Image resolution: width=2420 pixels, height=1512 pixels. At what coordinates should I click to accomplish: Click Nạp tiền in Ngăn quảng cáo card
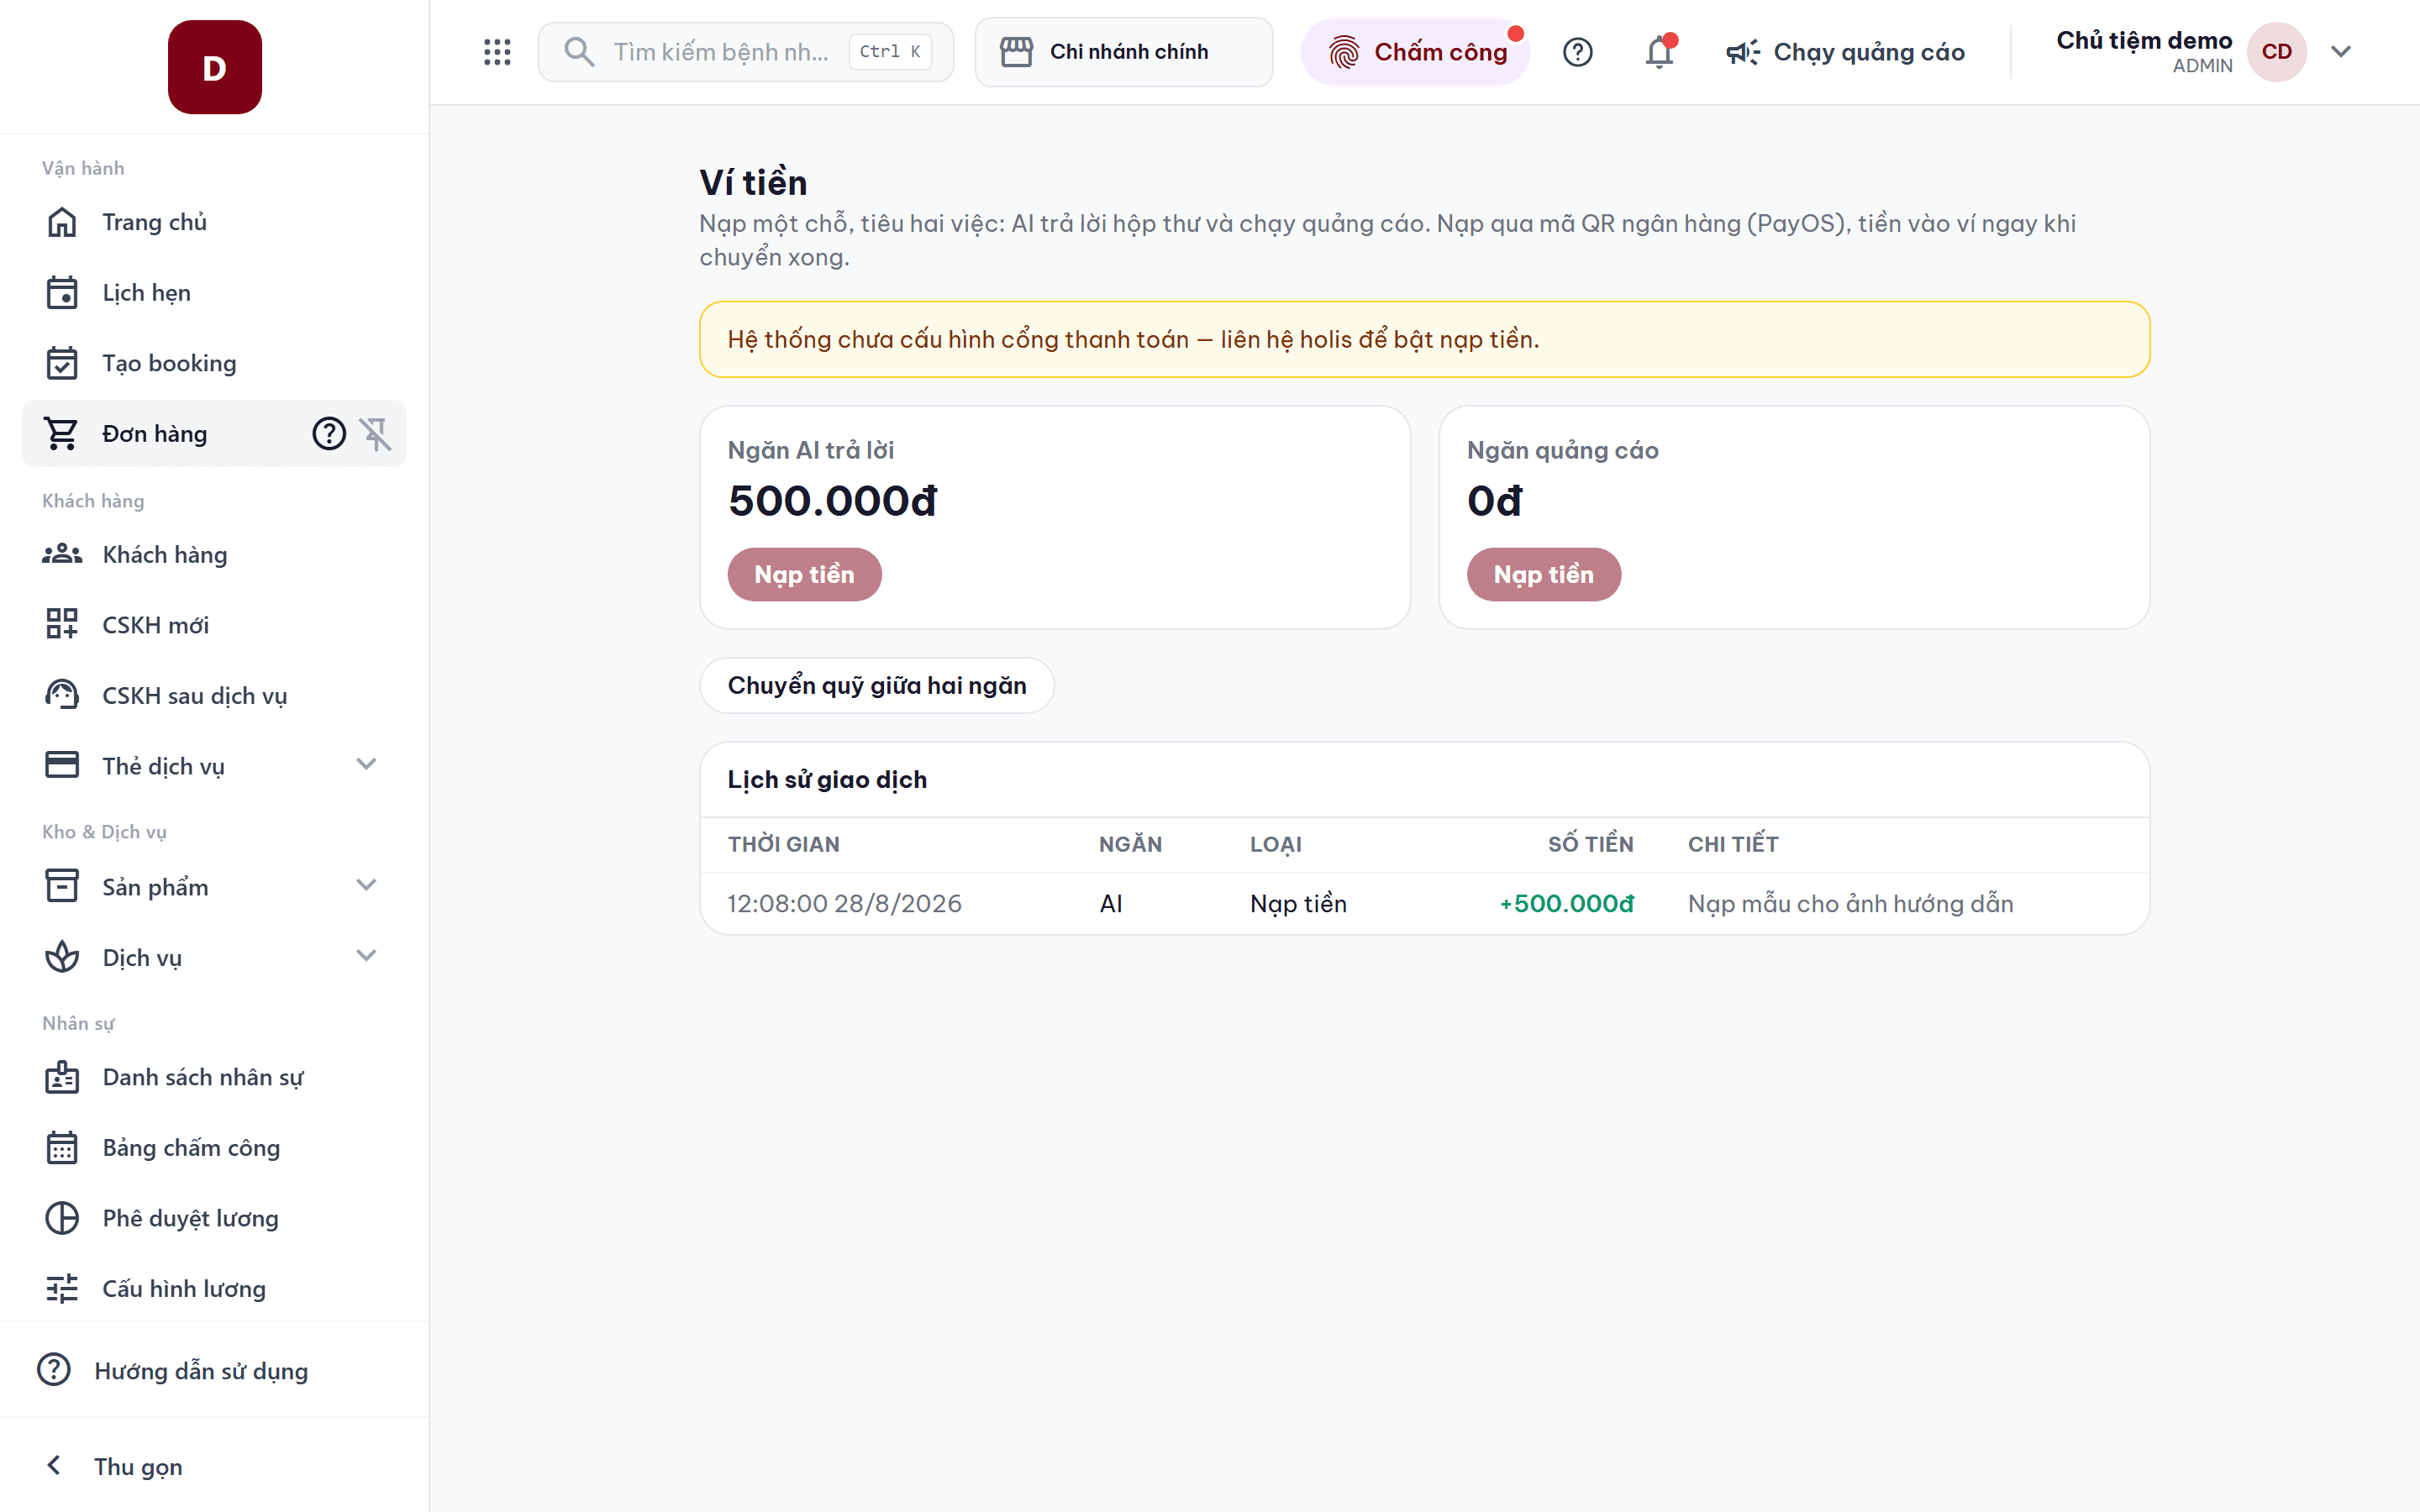point(1543,574)
